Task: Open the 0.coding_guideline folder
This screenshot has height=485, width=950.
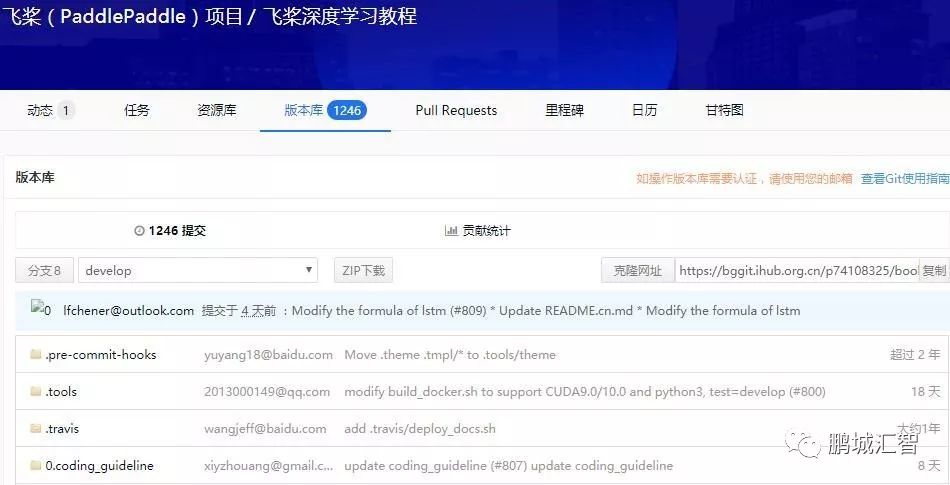Action: (x=99, y=466)
